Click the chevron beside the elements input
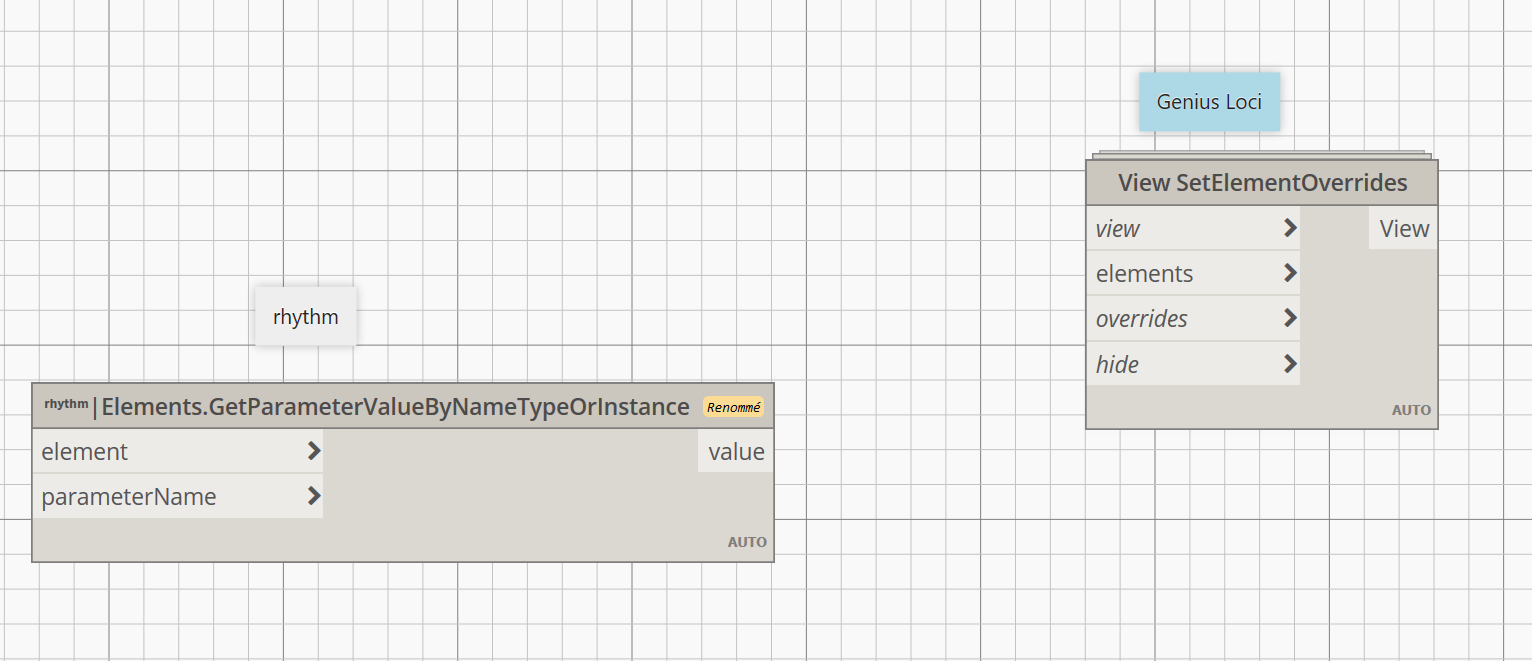The image size is (1532, 661). [1290, 273]
